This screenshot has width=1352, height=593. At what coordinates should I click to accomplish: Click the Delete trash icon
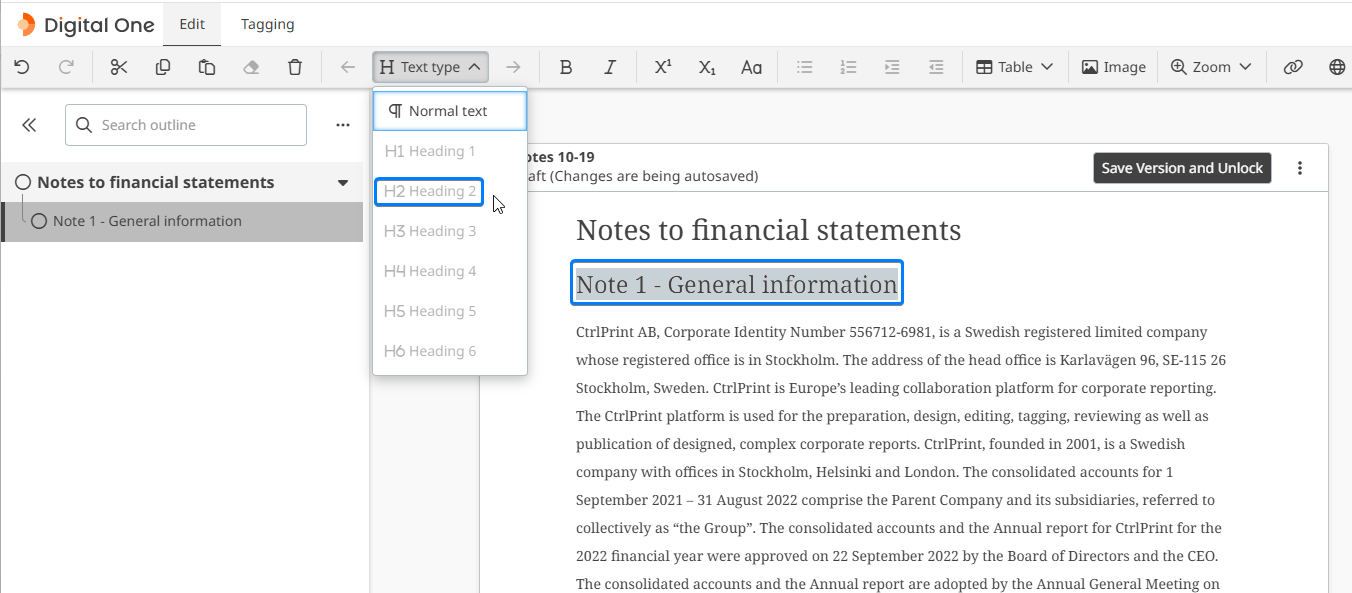(295, 67)
